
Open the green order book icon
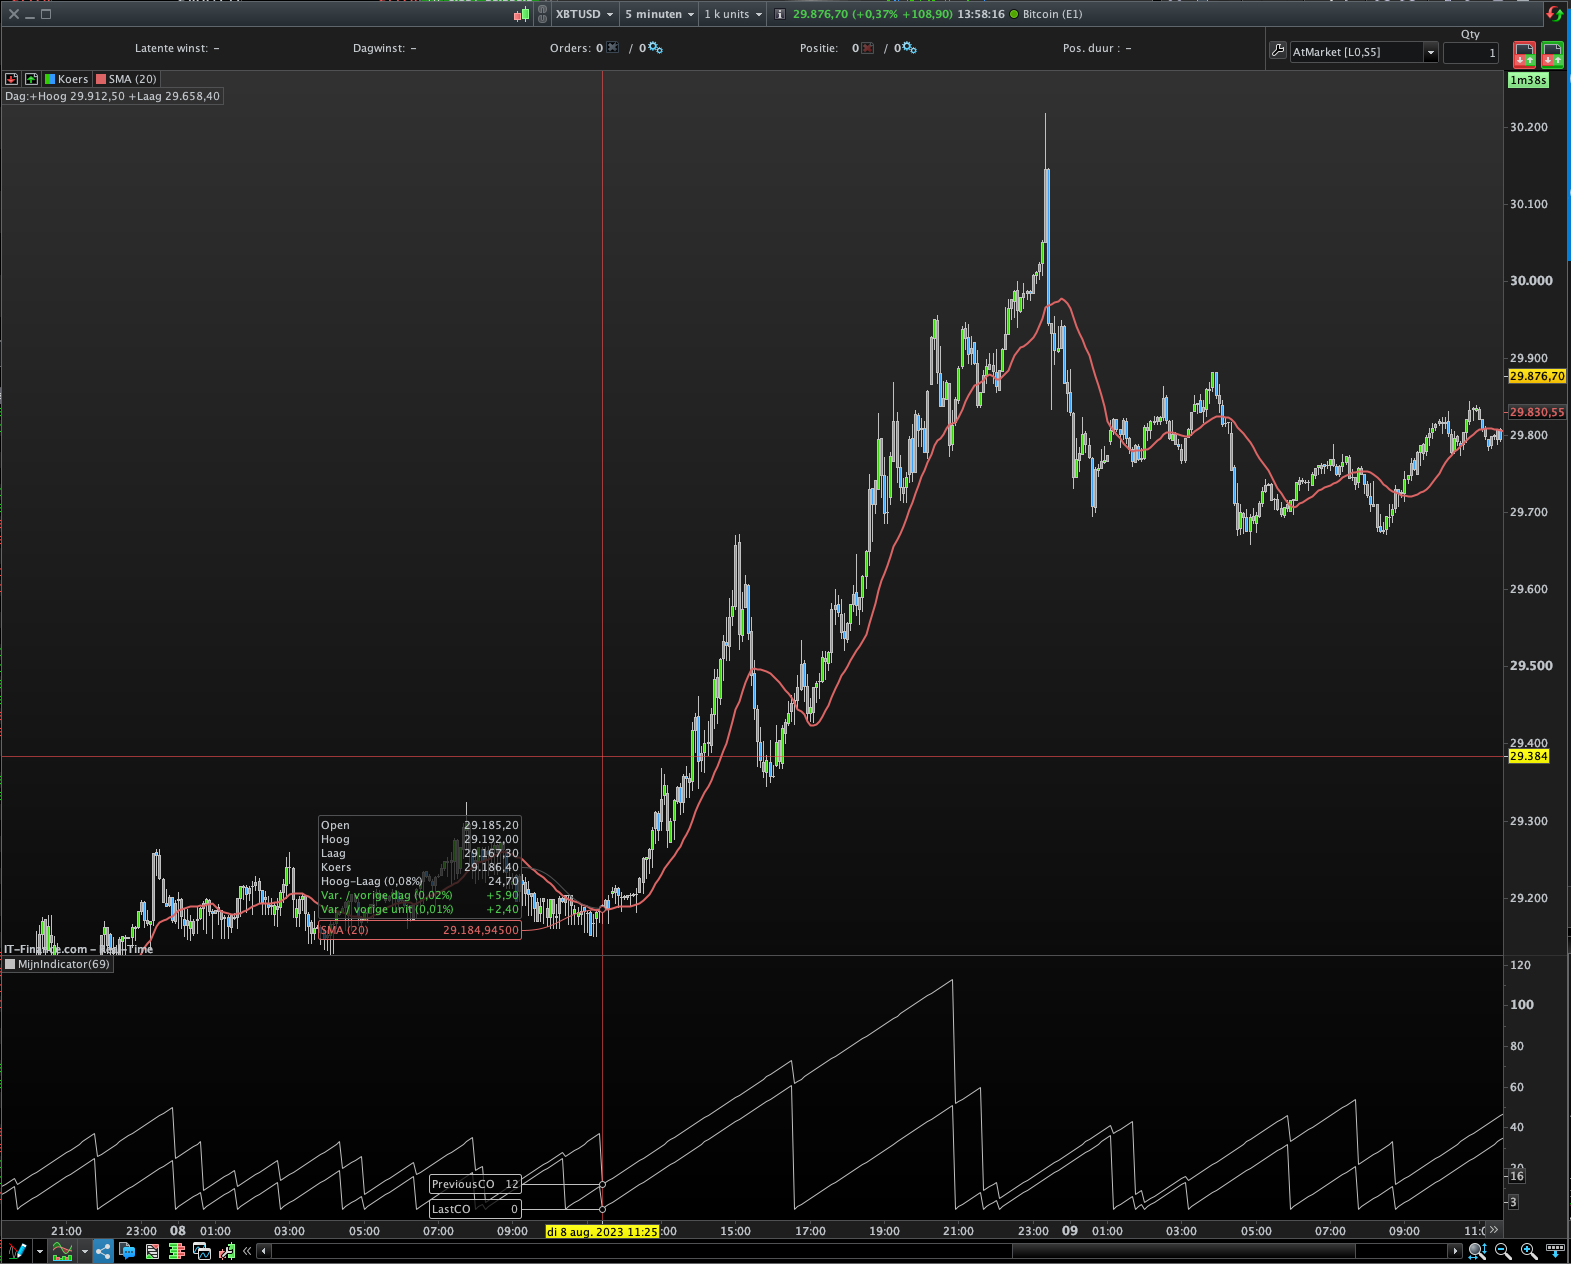tap(177, 1251)
